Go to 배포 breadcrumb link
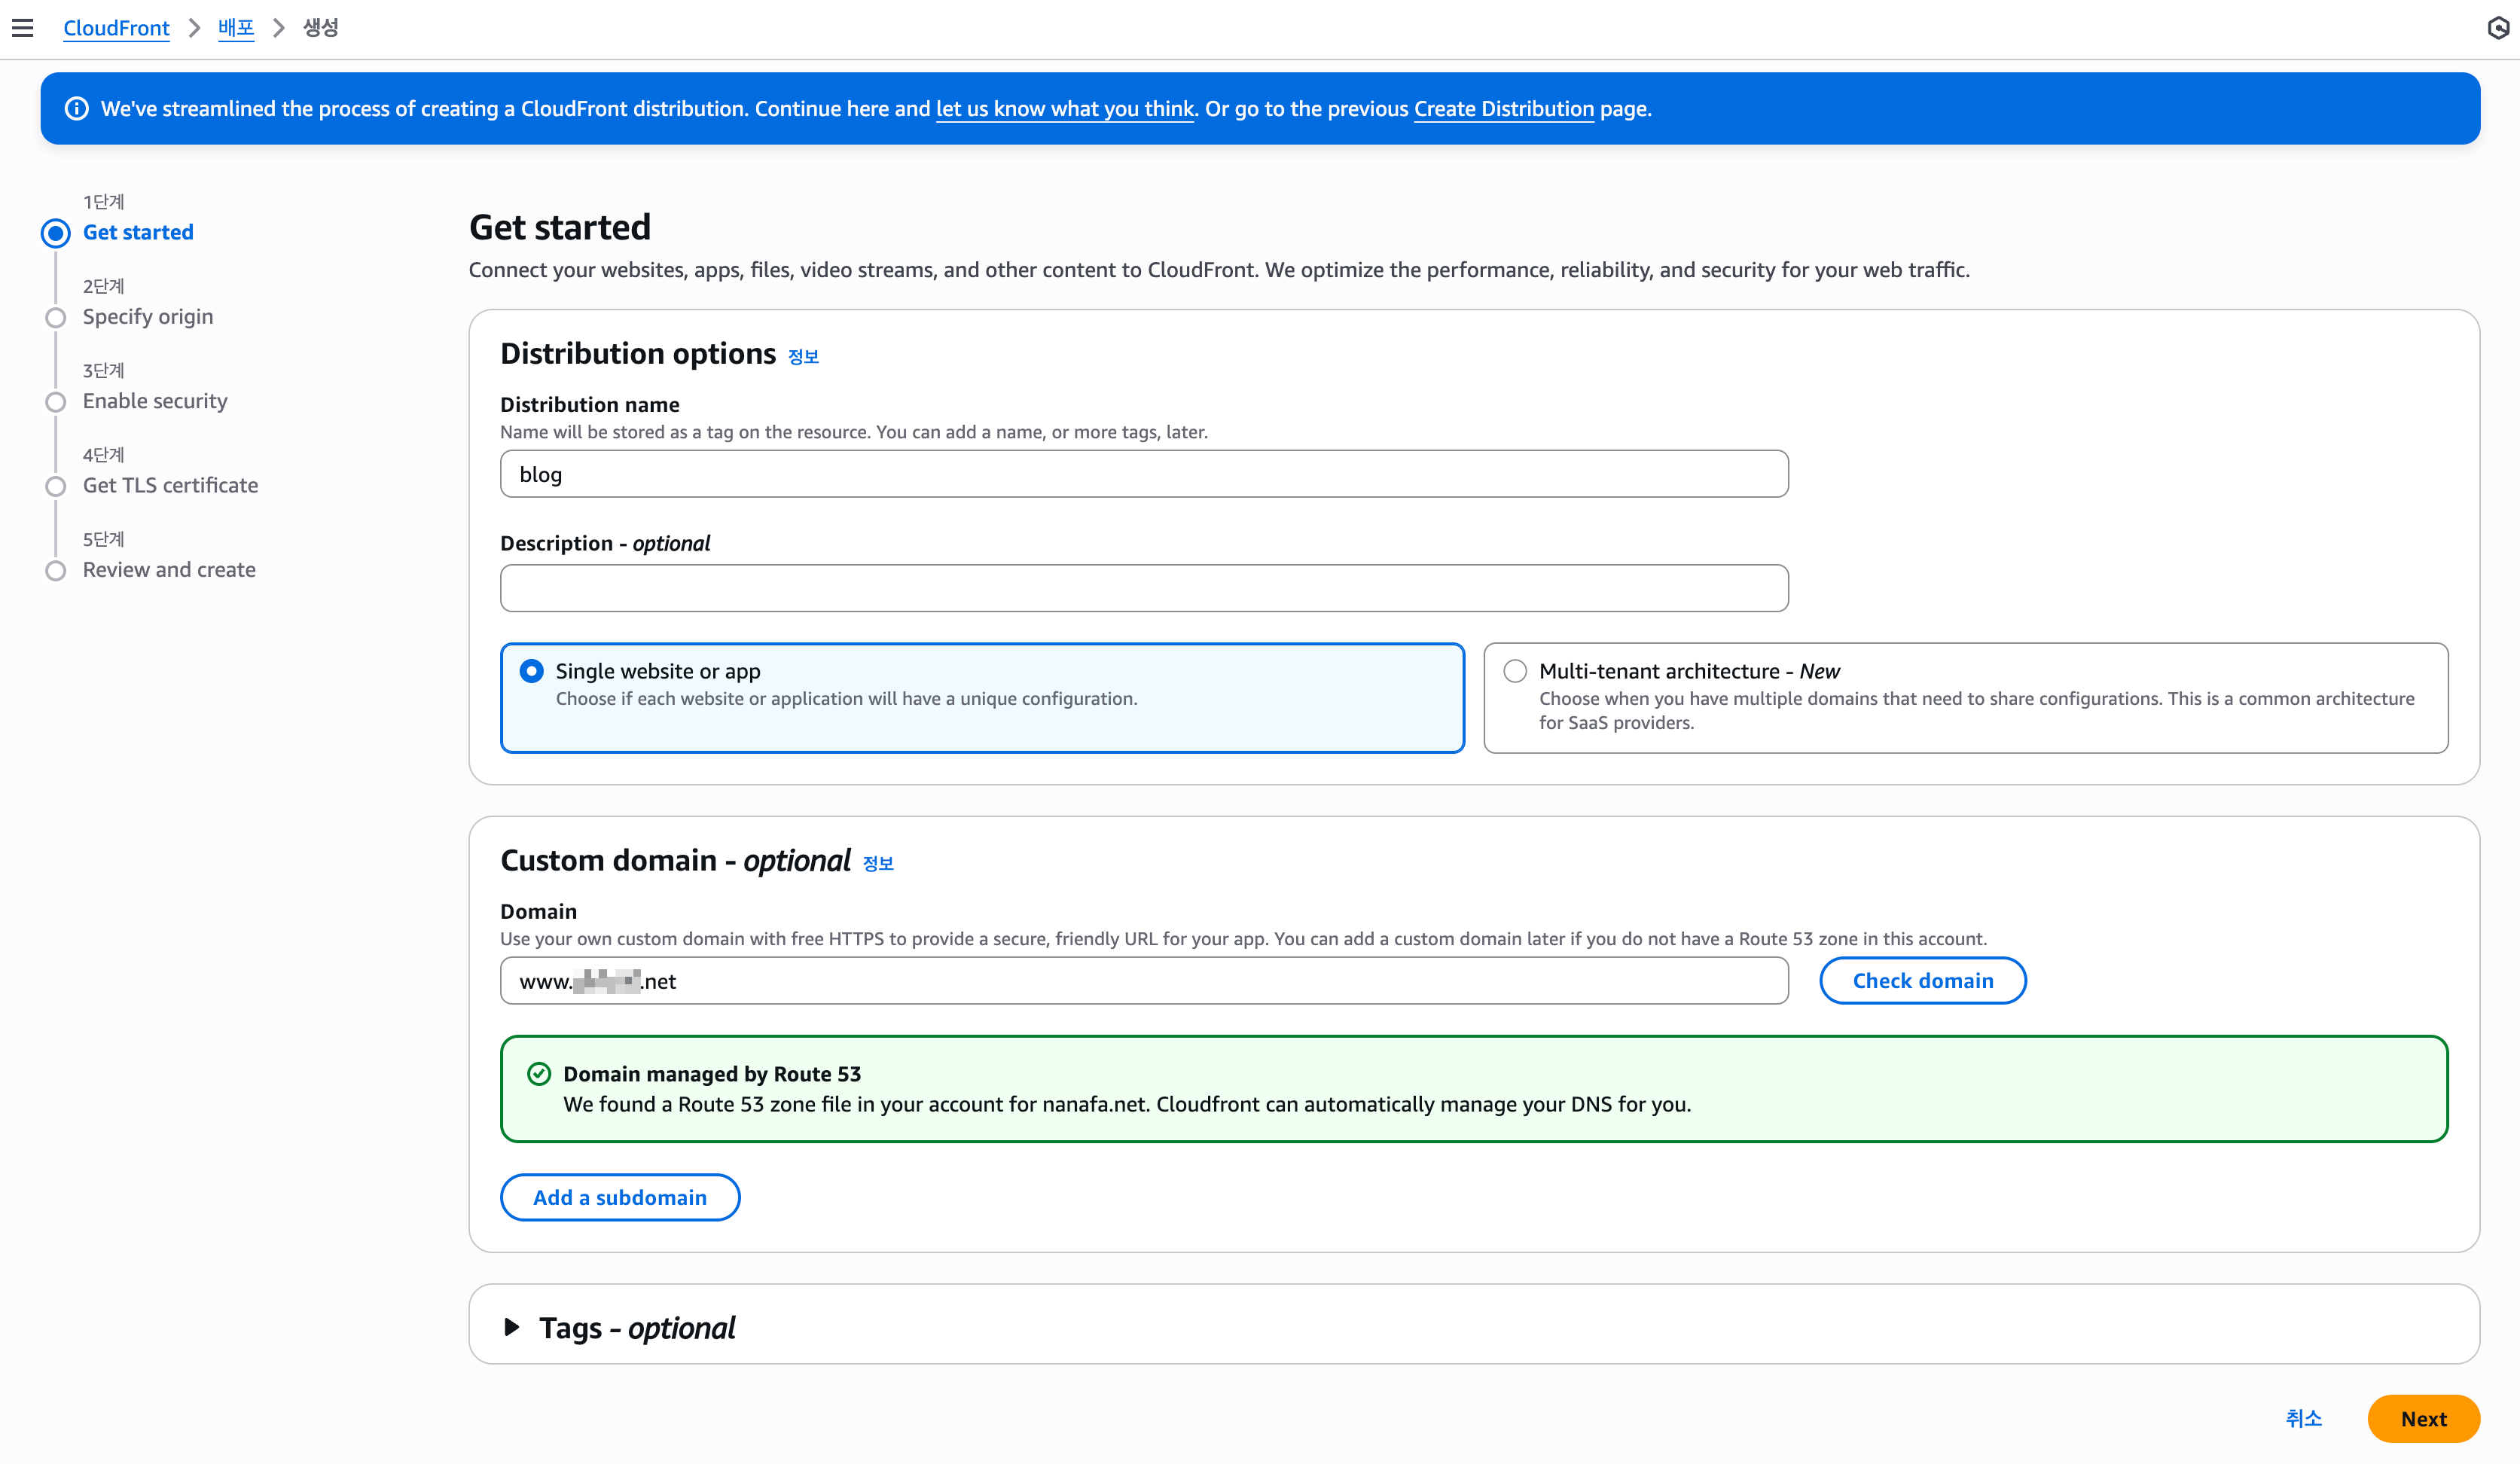 coord(236,28)
